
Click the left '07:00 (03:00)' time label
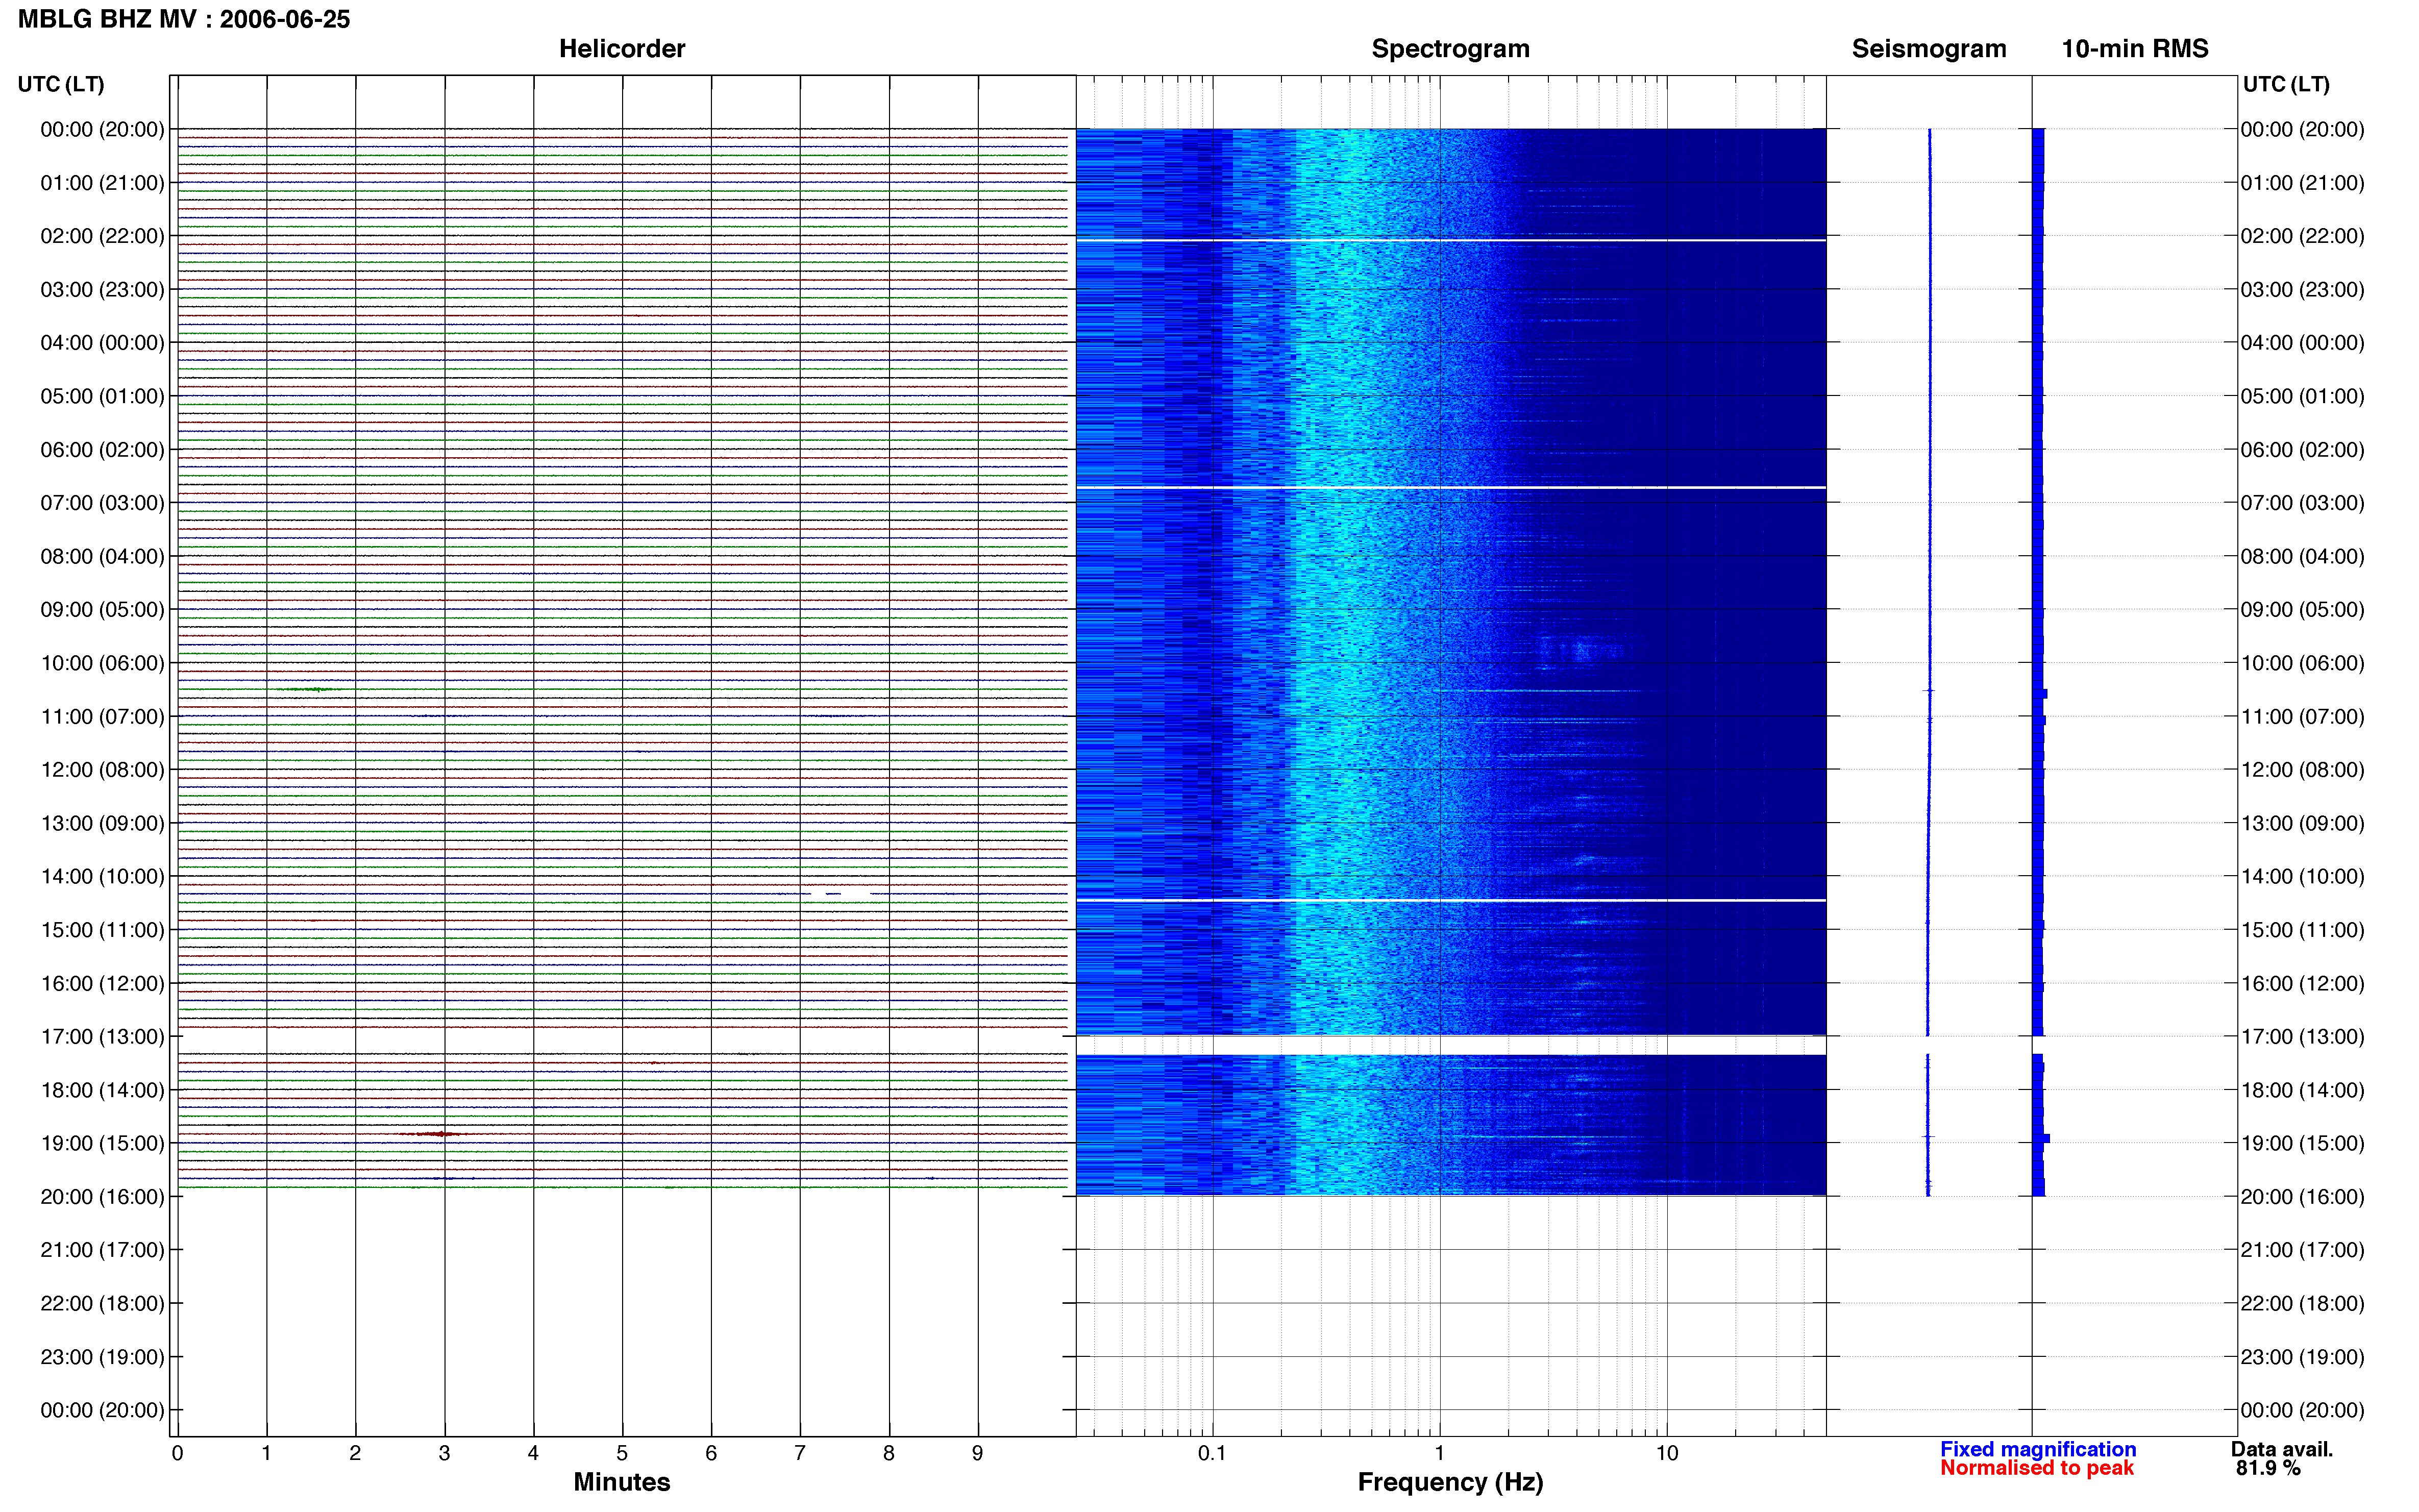point(102,503)
